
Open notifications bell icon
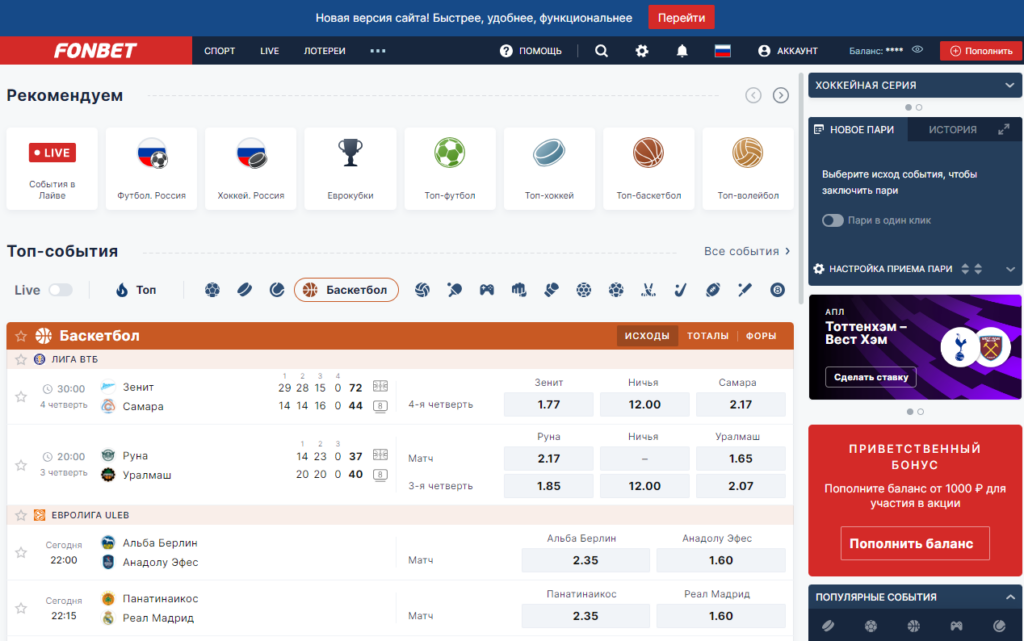(x=682, y=51)
